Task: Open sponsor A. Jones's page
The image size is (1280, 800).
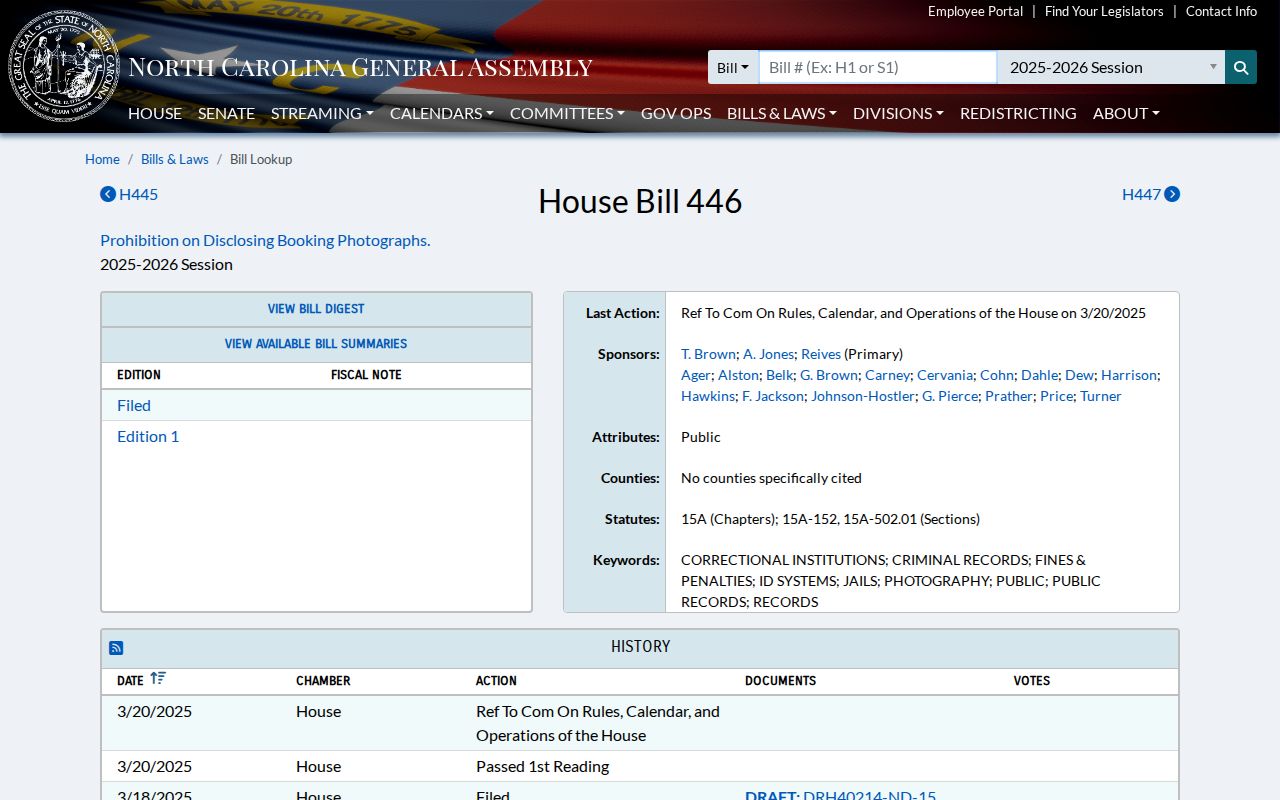Action: tap(768, 354)
